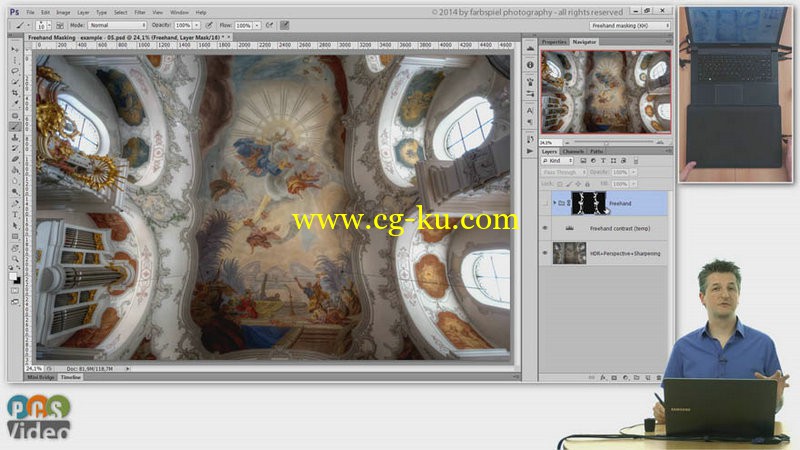This screenshot has width=800, height=450.
Task: Expand the Freehand group triangle
Action: pos(555,203)
